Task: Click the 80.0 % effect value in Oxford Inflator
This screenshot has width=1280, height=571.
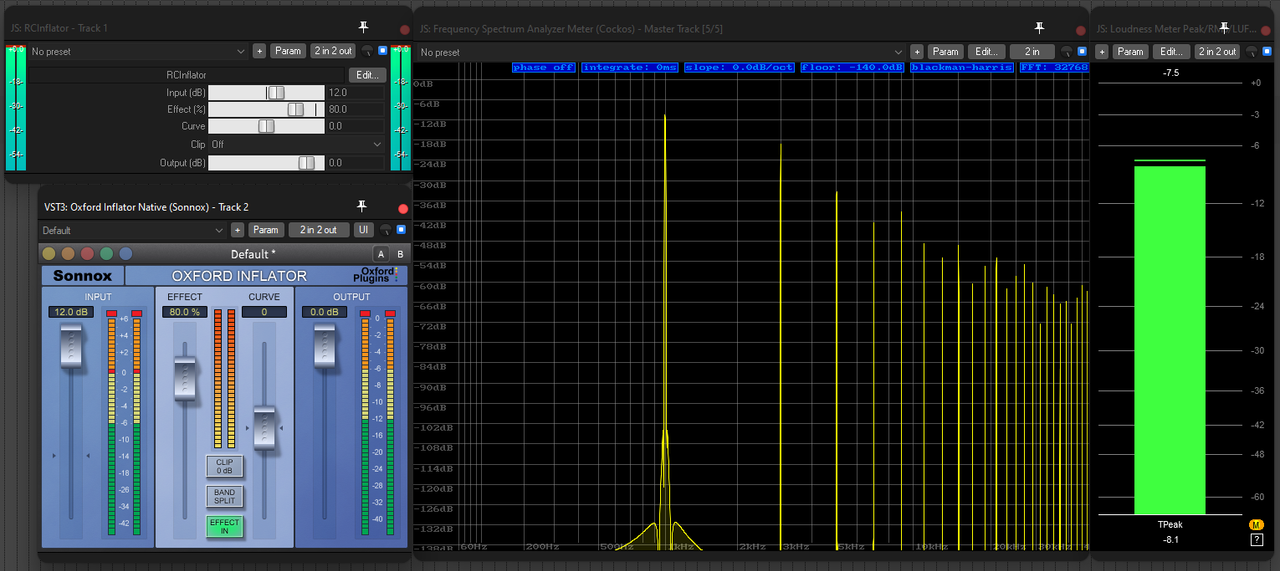Action: click(x=185, y=312)
